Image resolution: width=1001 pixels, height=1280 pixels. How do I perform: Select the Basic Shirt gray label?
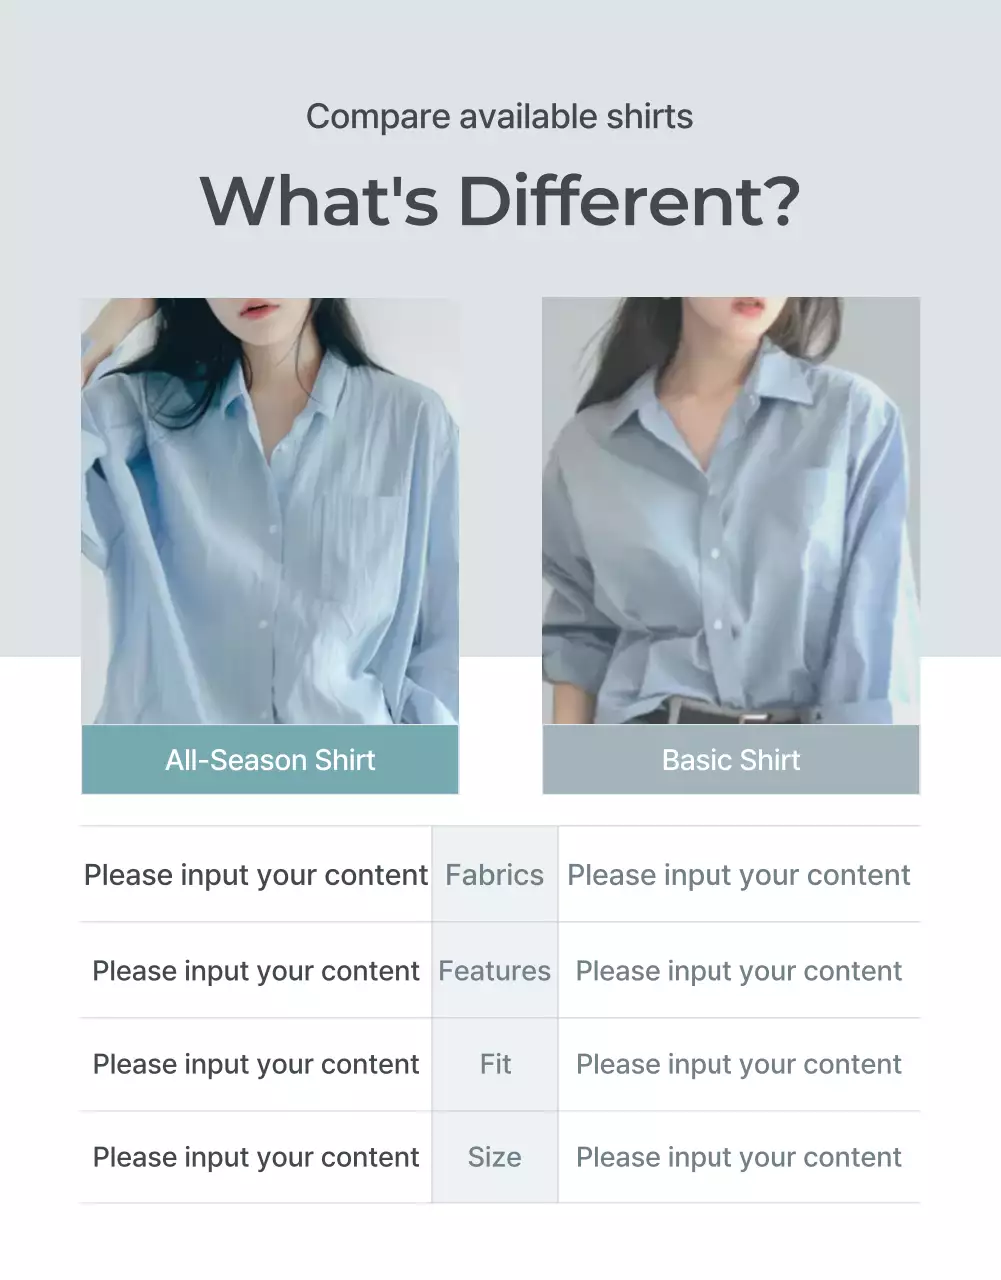(x=731, y=760)
